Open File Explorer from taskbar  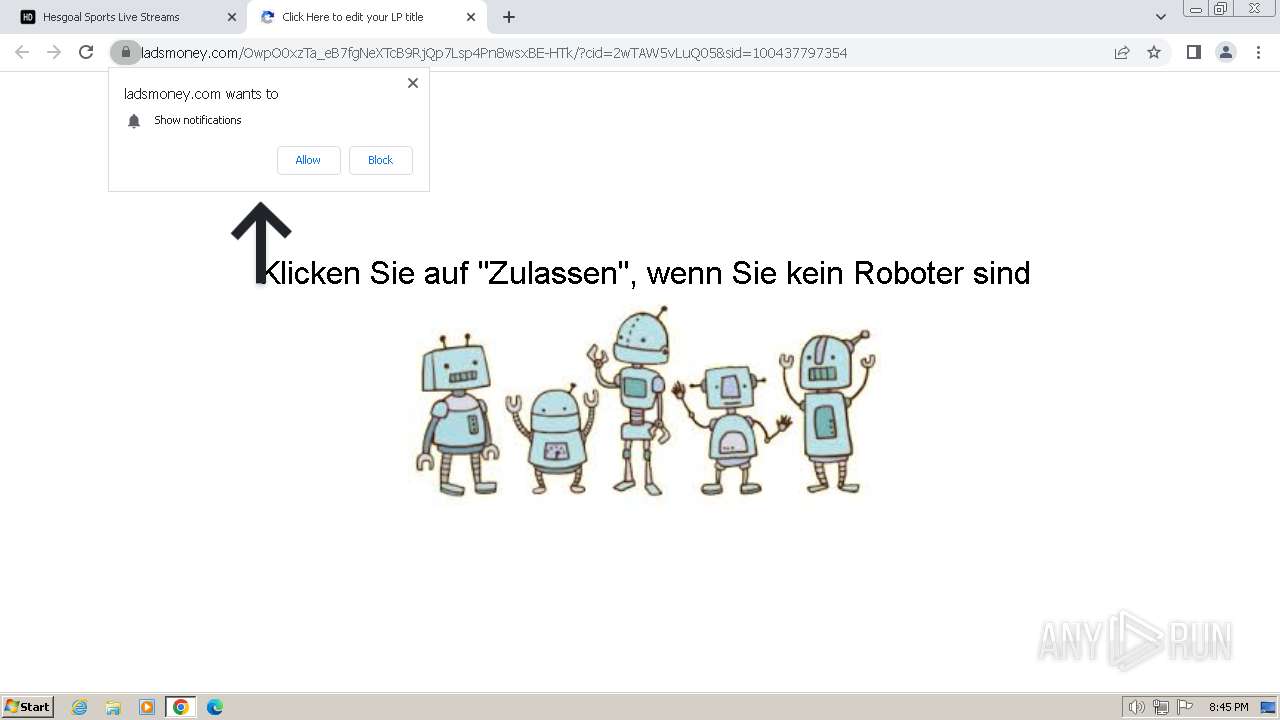[113, 707]
